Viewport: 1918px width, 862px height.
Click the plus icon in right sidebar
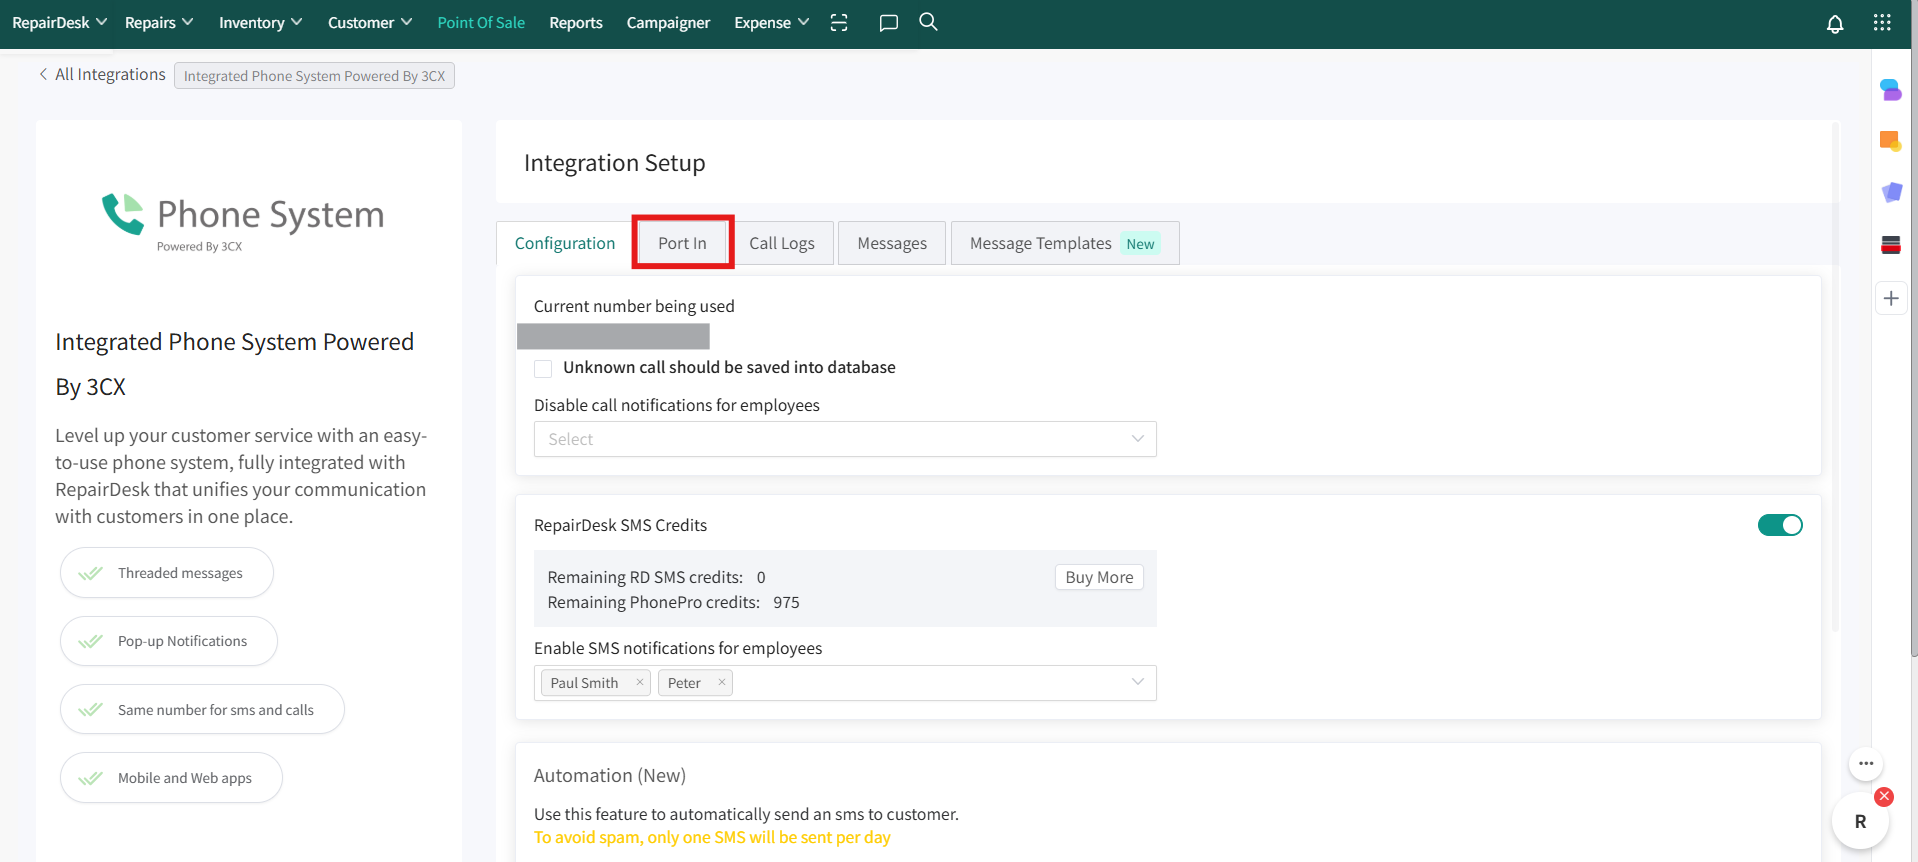point(1890,298)
